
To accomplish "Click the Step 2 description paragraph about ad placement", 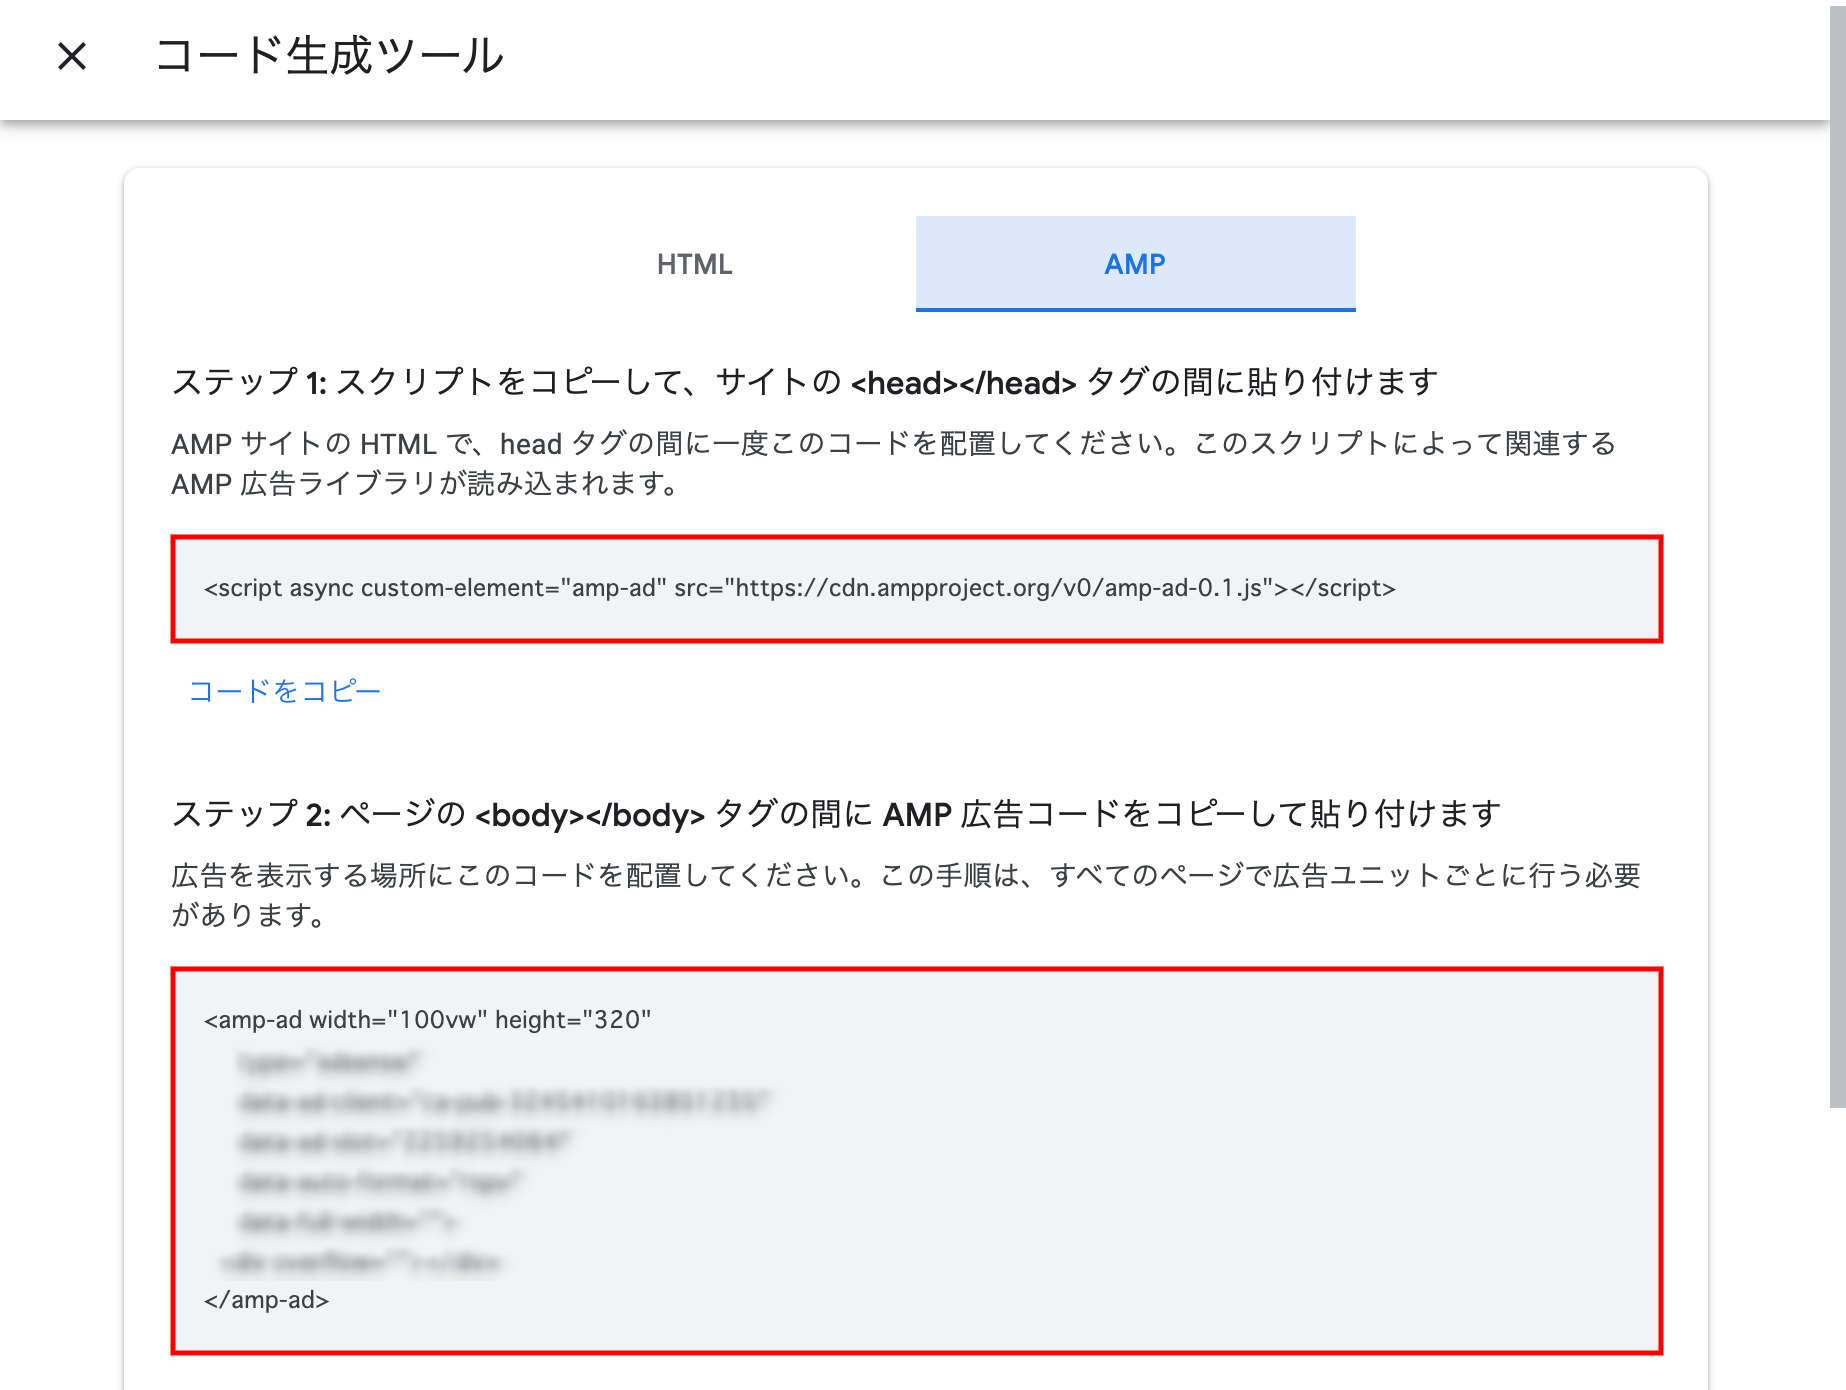I will [x=905, y=895].
